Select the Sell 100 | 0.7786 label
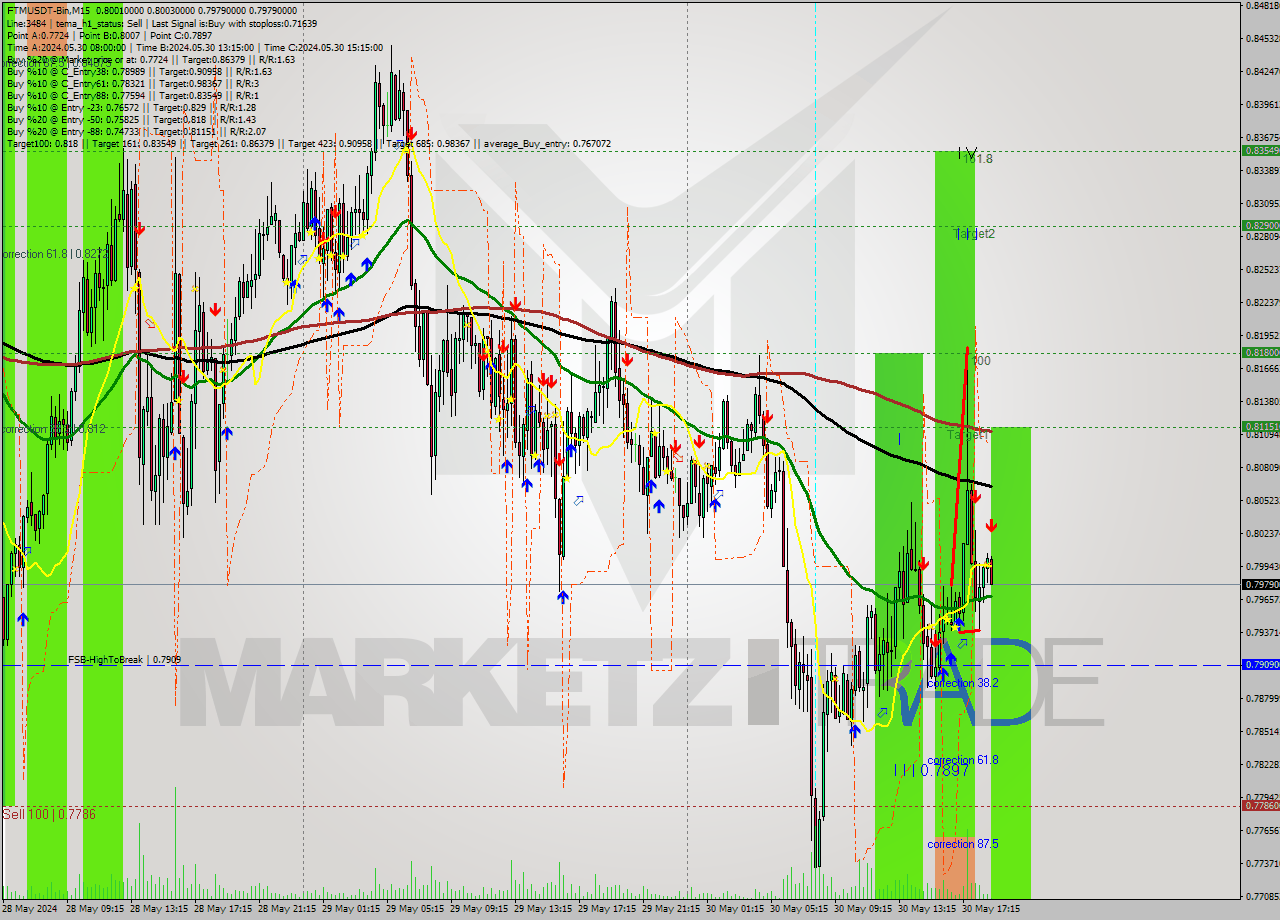The width and height of the screenshot is (1280, 920). click(49, 814)
